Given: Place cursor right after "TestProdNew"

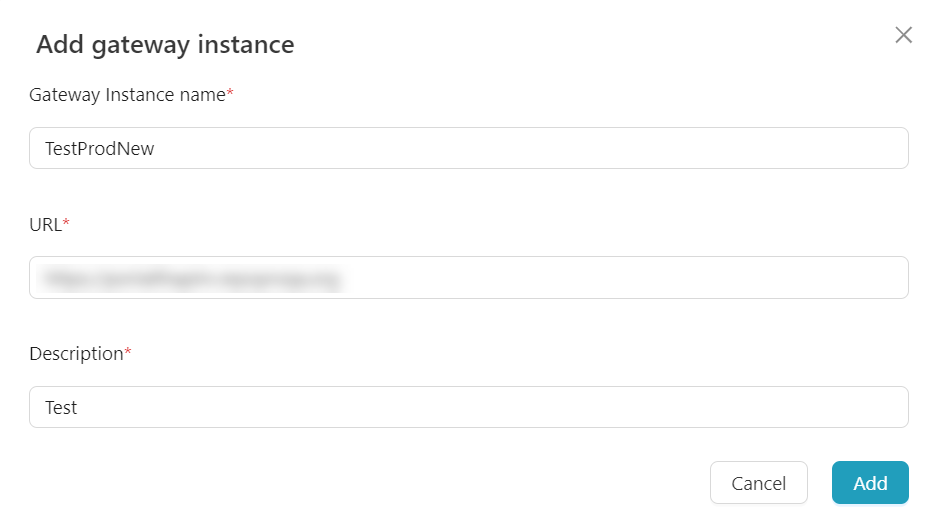Looking at the screenshot, I should pos(157,149).
